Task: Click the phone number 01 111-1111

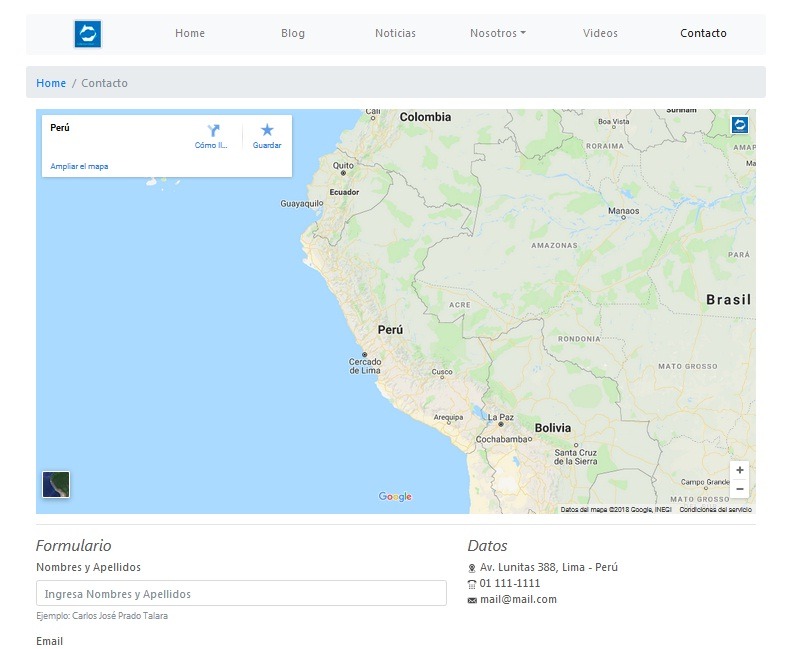Action: click(510, 583)
